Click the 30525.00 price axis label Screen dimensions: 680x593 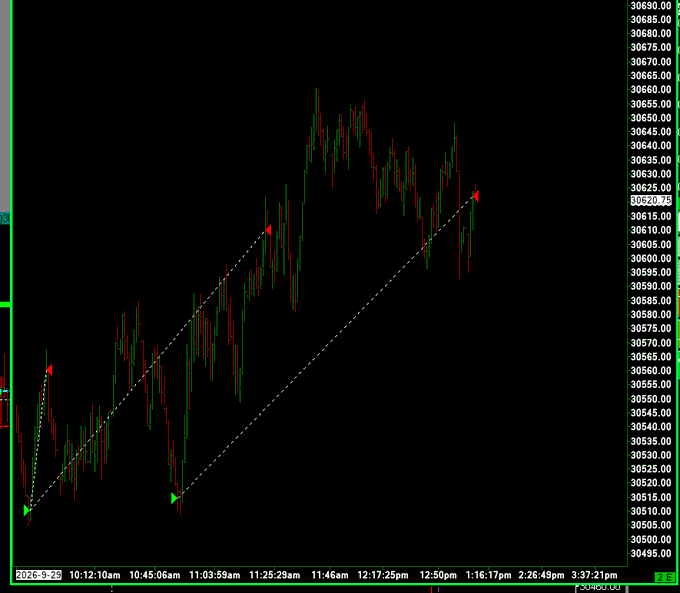(651, 469)
